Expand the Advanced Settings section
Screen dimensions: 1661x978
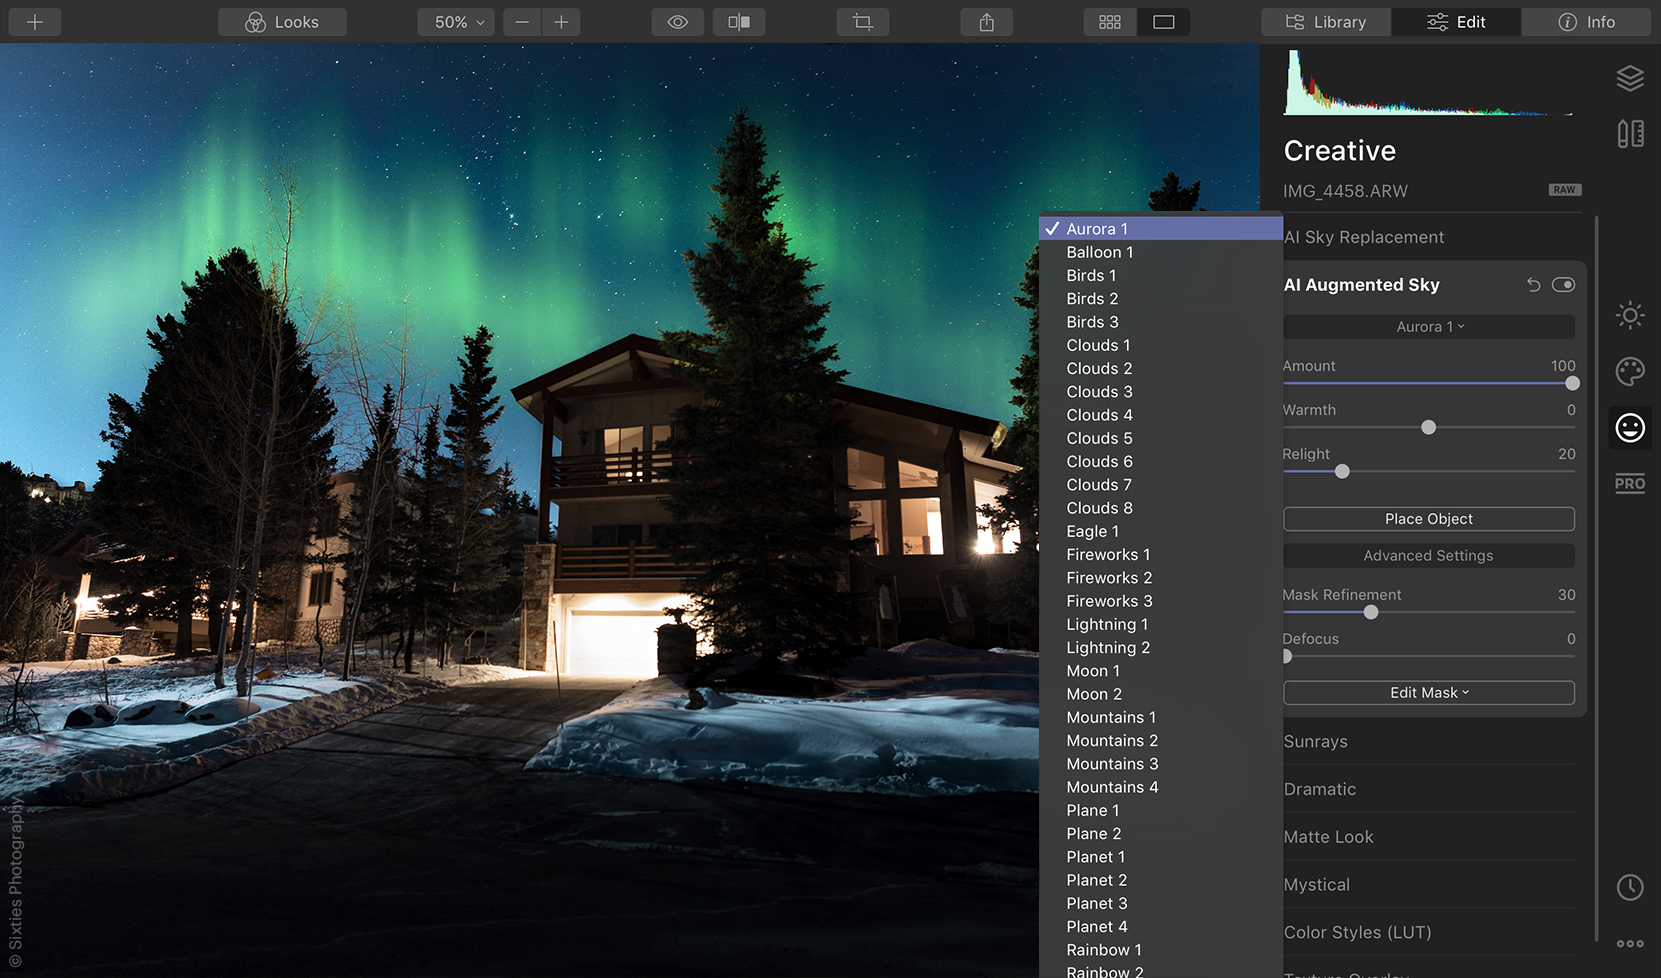(x=1428, y=556)
